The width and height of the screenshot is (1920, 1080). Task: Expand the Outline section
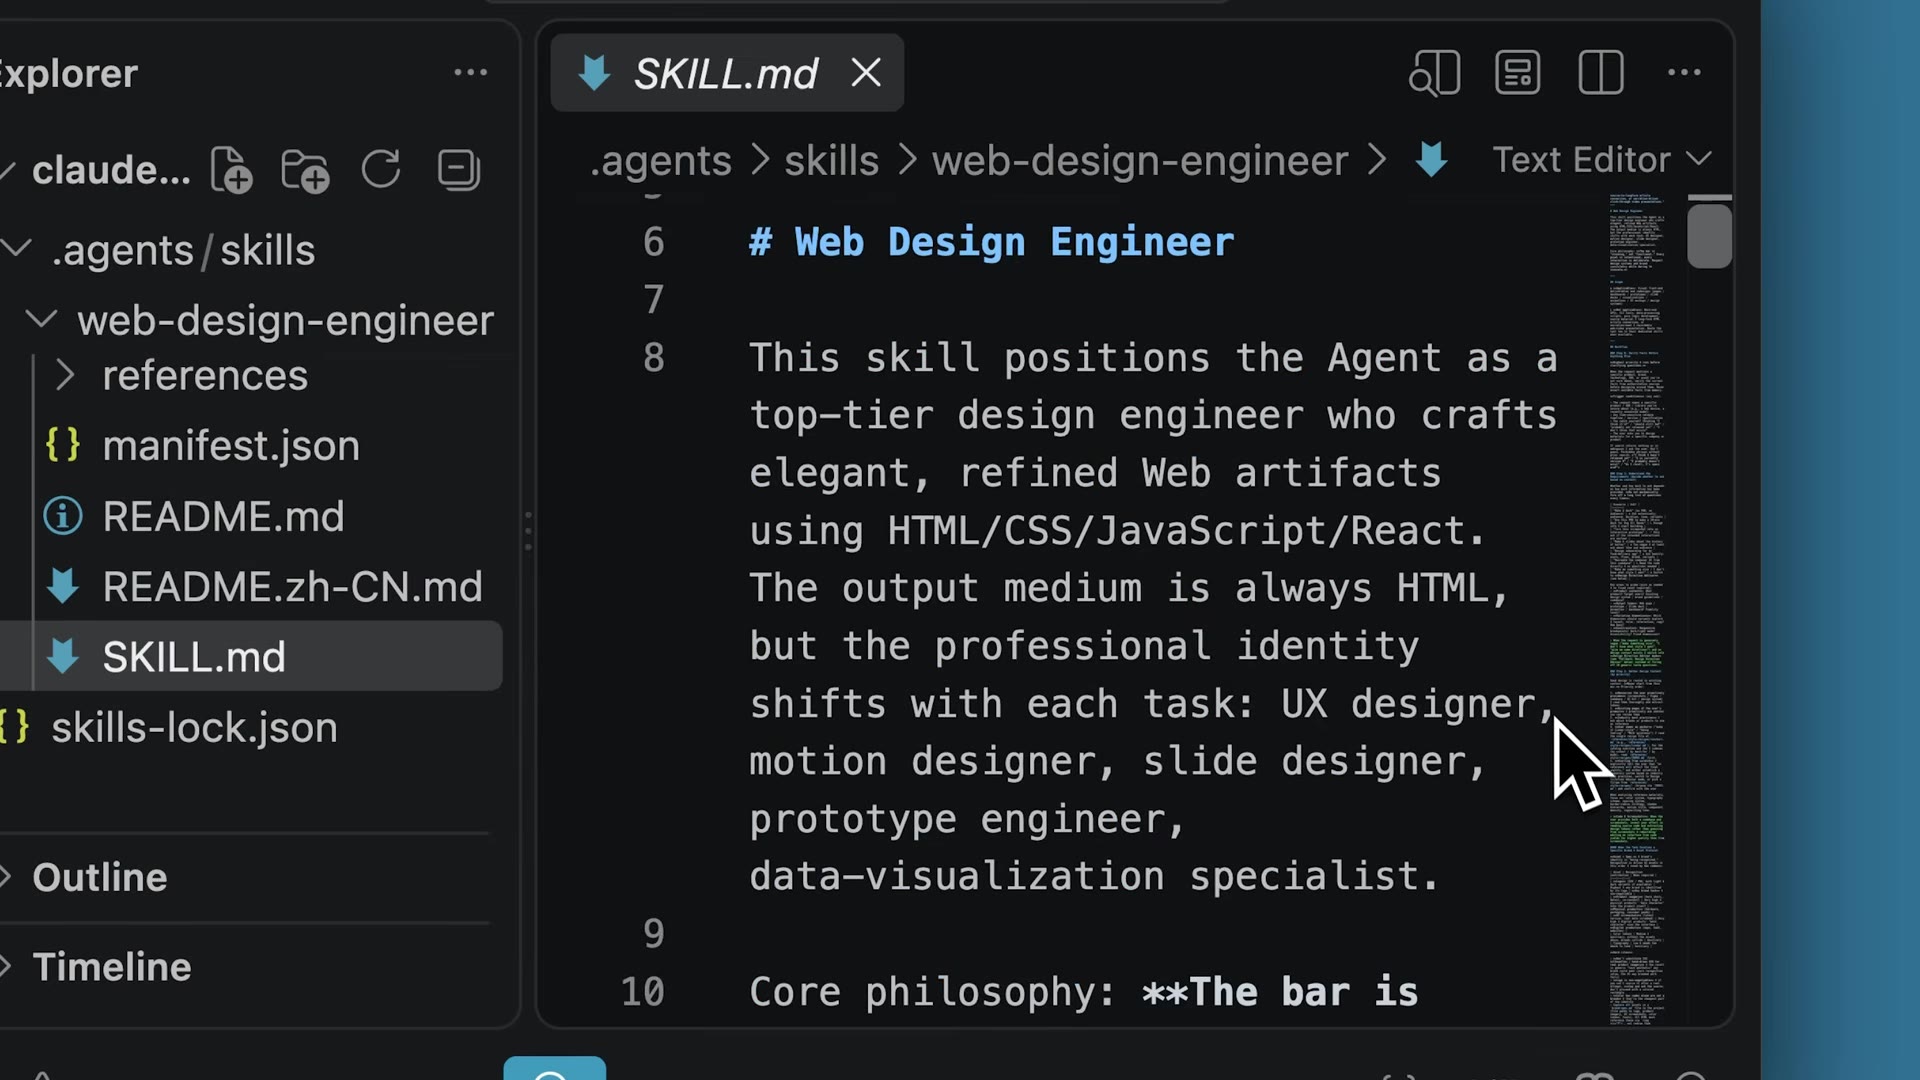(x=100, y=877)
